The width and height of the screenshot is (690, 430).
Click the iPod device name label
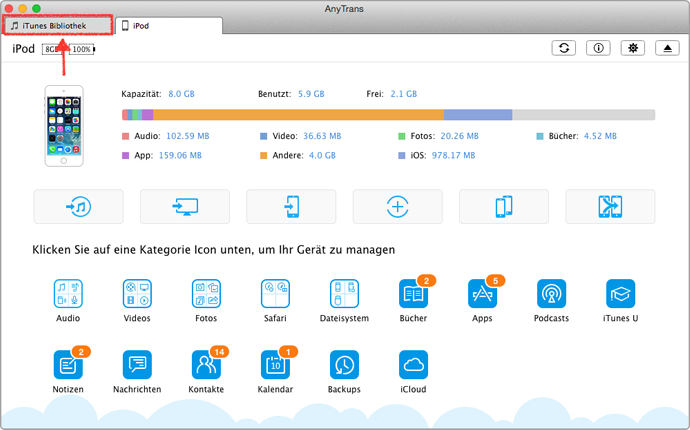23,49
